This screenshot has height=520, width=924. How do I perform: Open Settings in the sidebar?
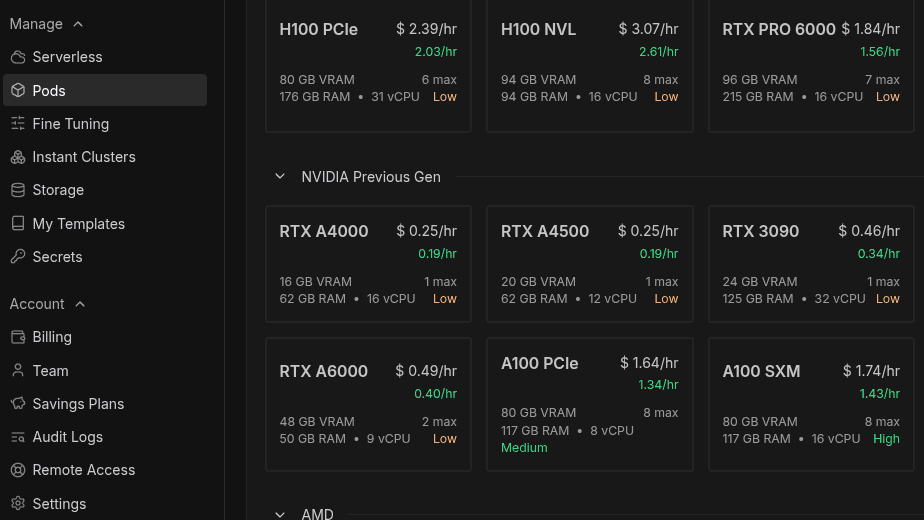tap(105, 503)
